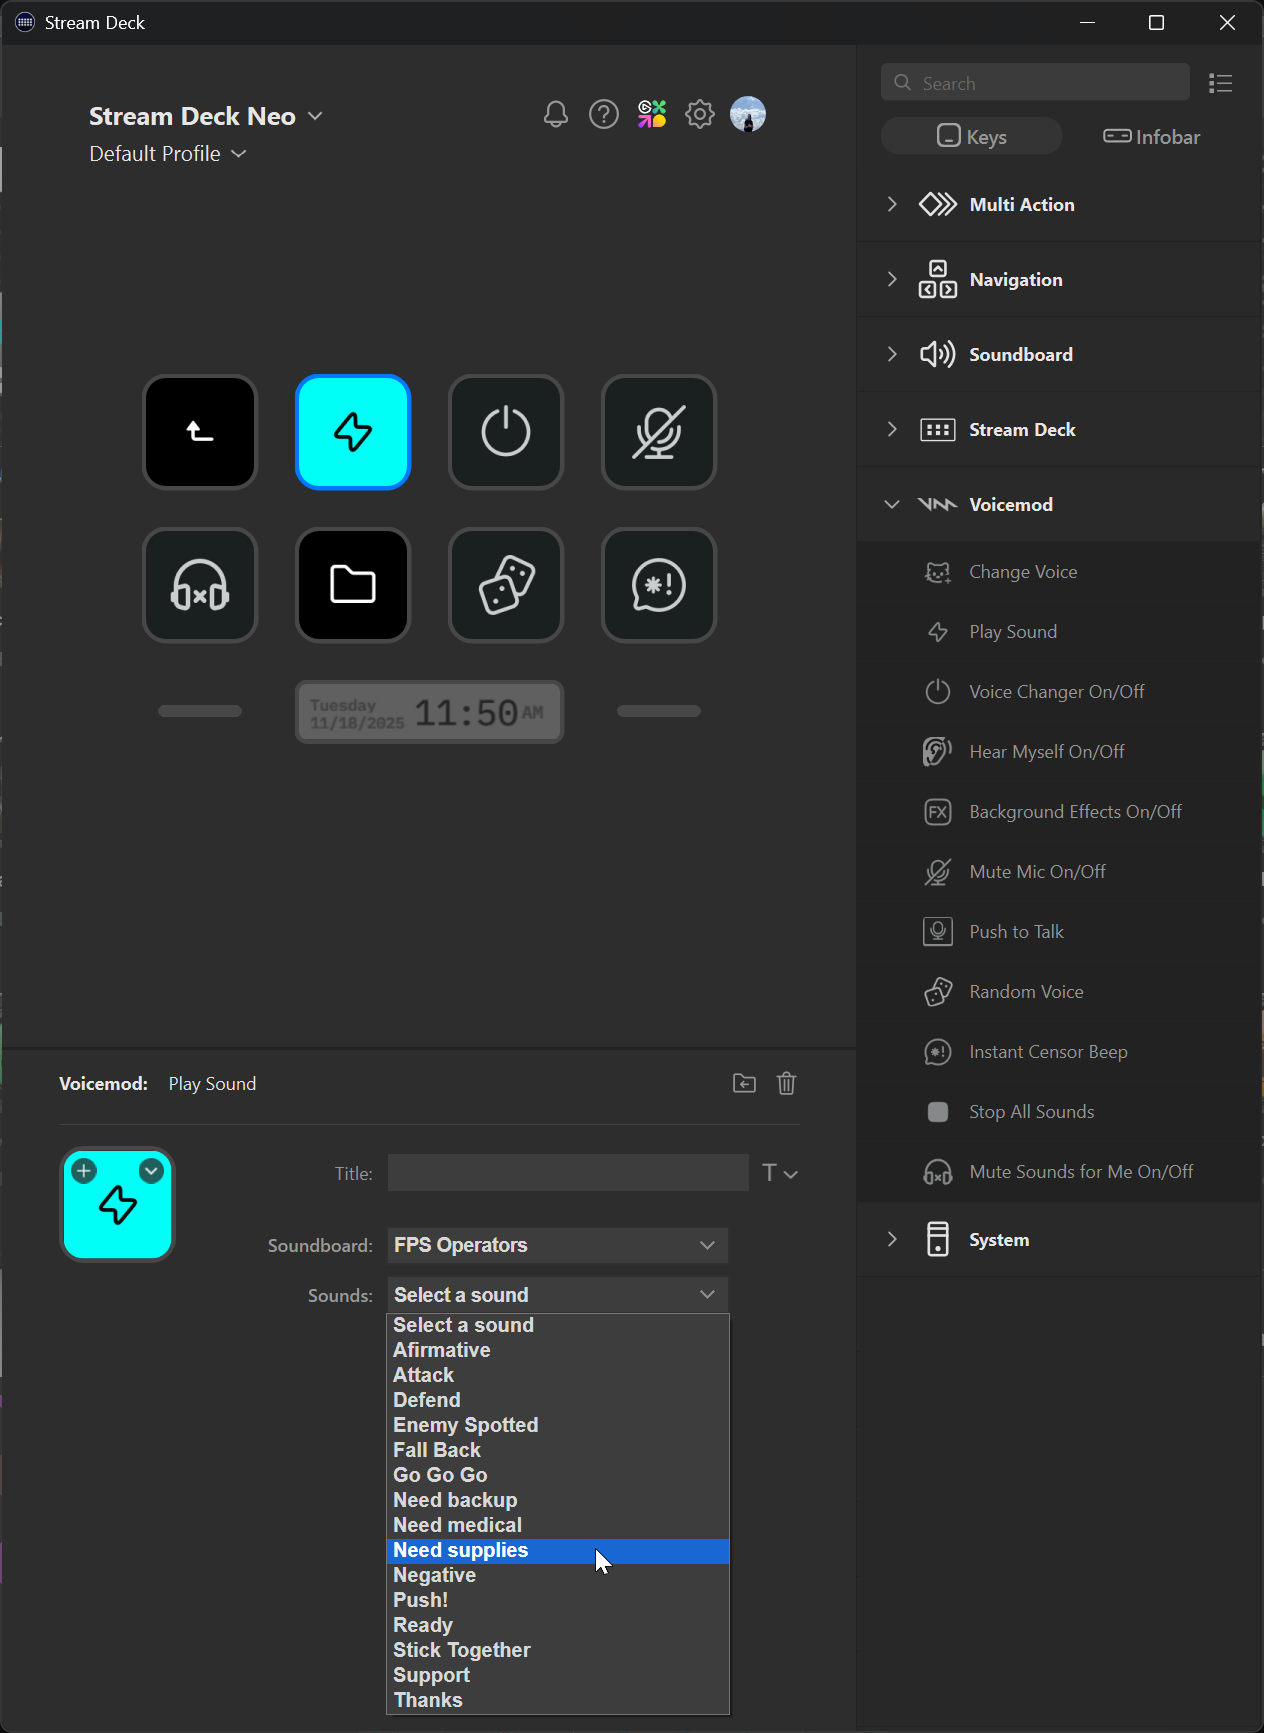Image resolution: width=1264 pixels, height=1733 pixels.
Task: Toggle the actions list view icon
Action: coord(1220,83)
